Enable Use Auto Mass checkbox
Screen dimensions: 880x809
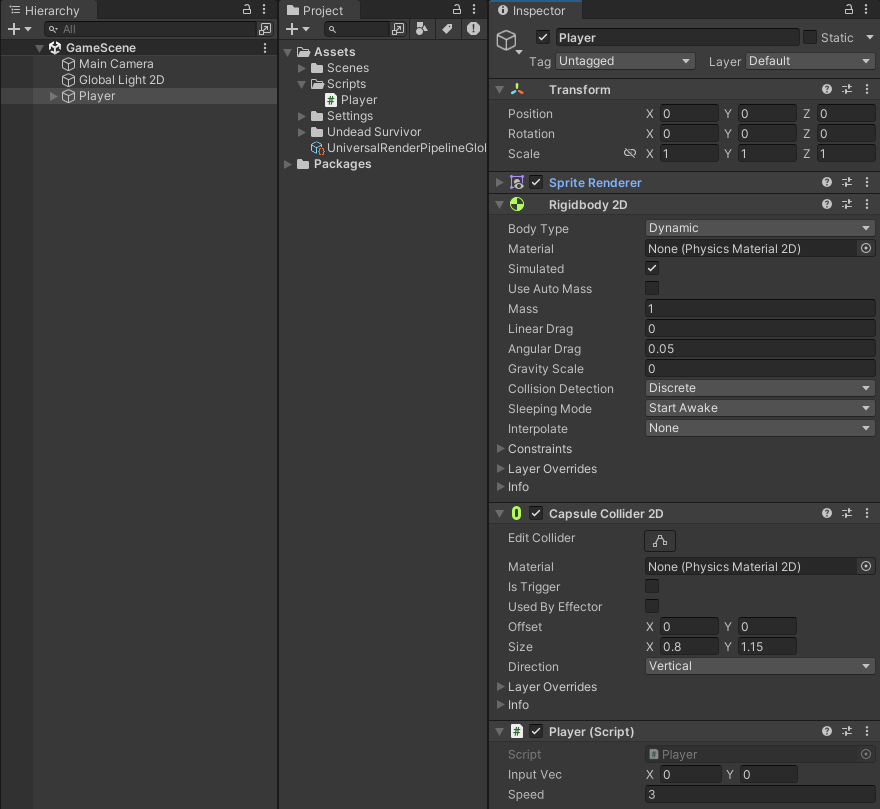(652, 288)
